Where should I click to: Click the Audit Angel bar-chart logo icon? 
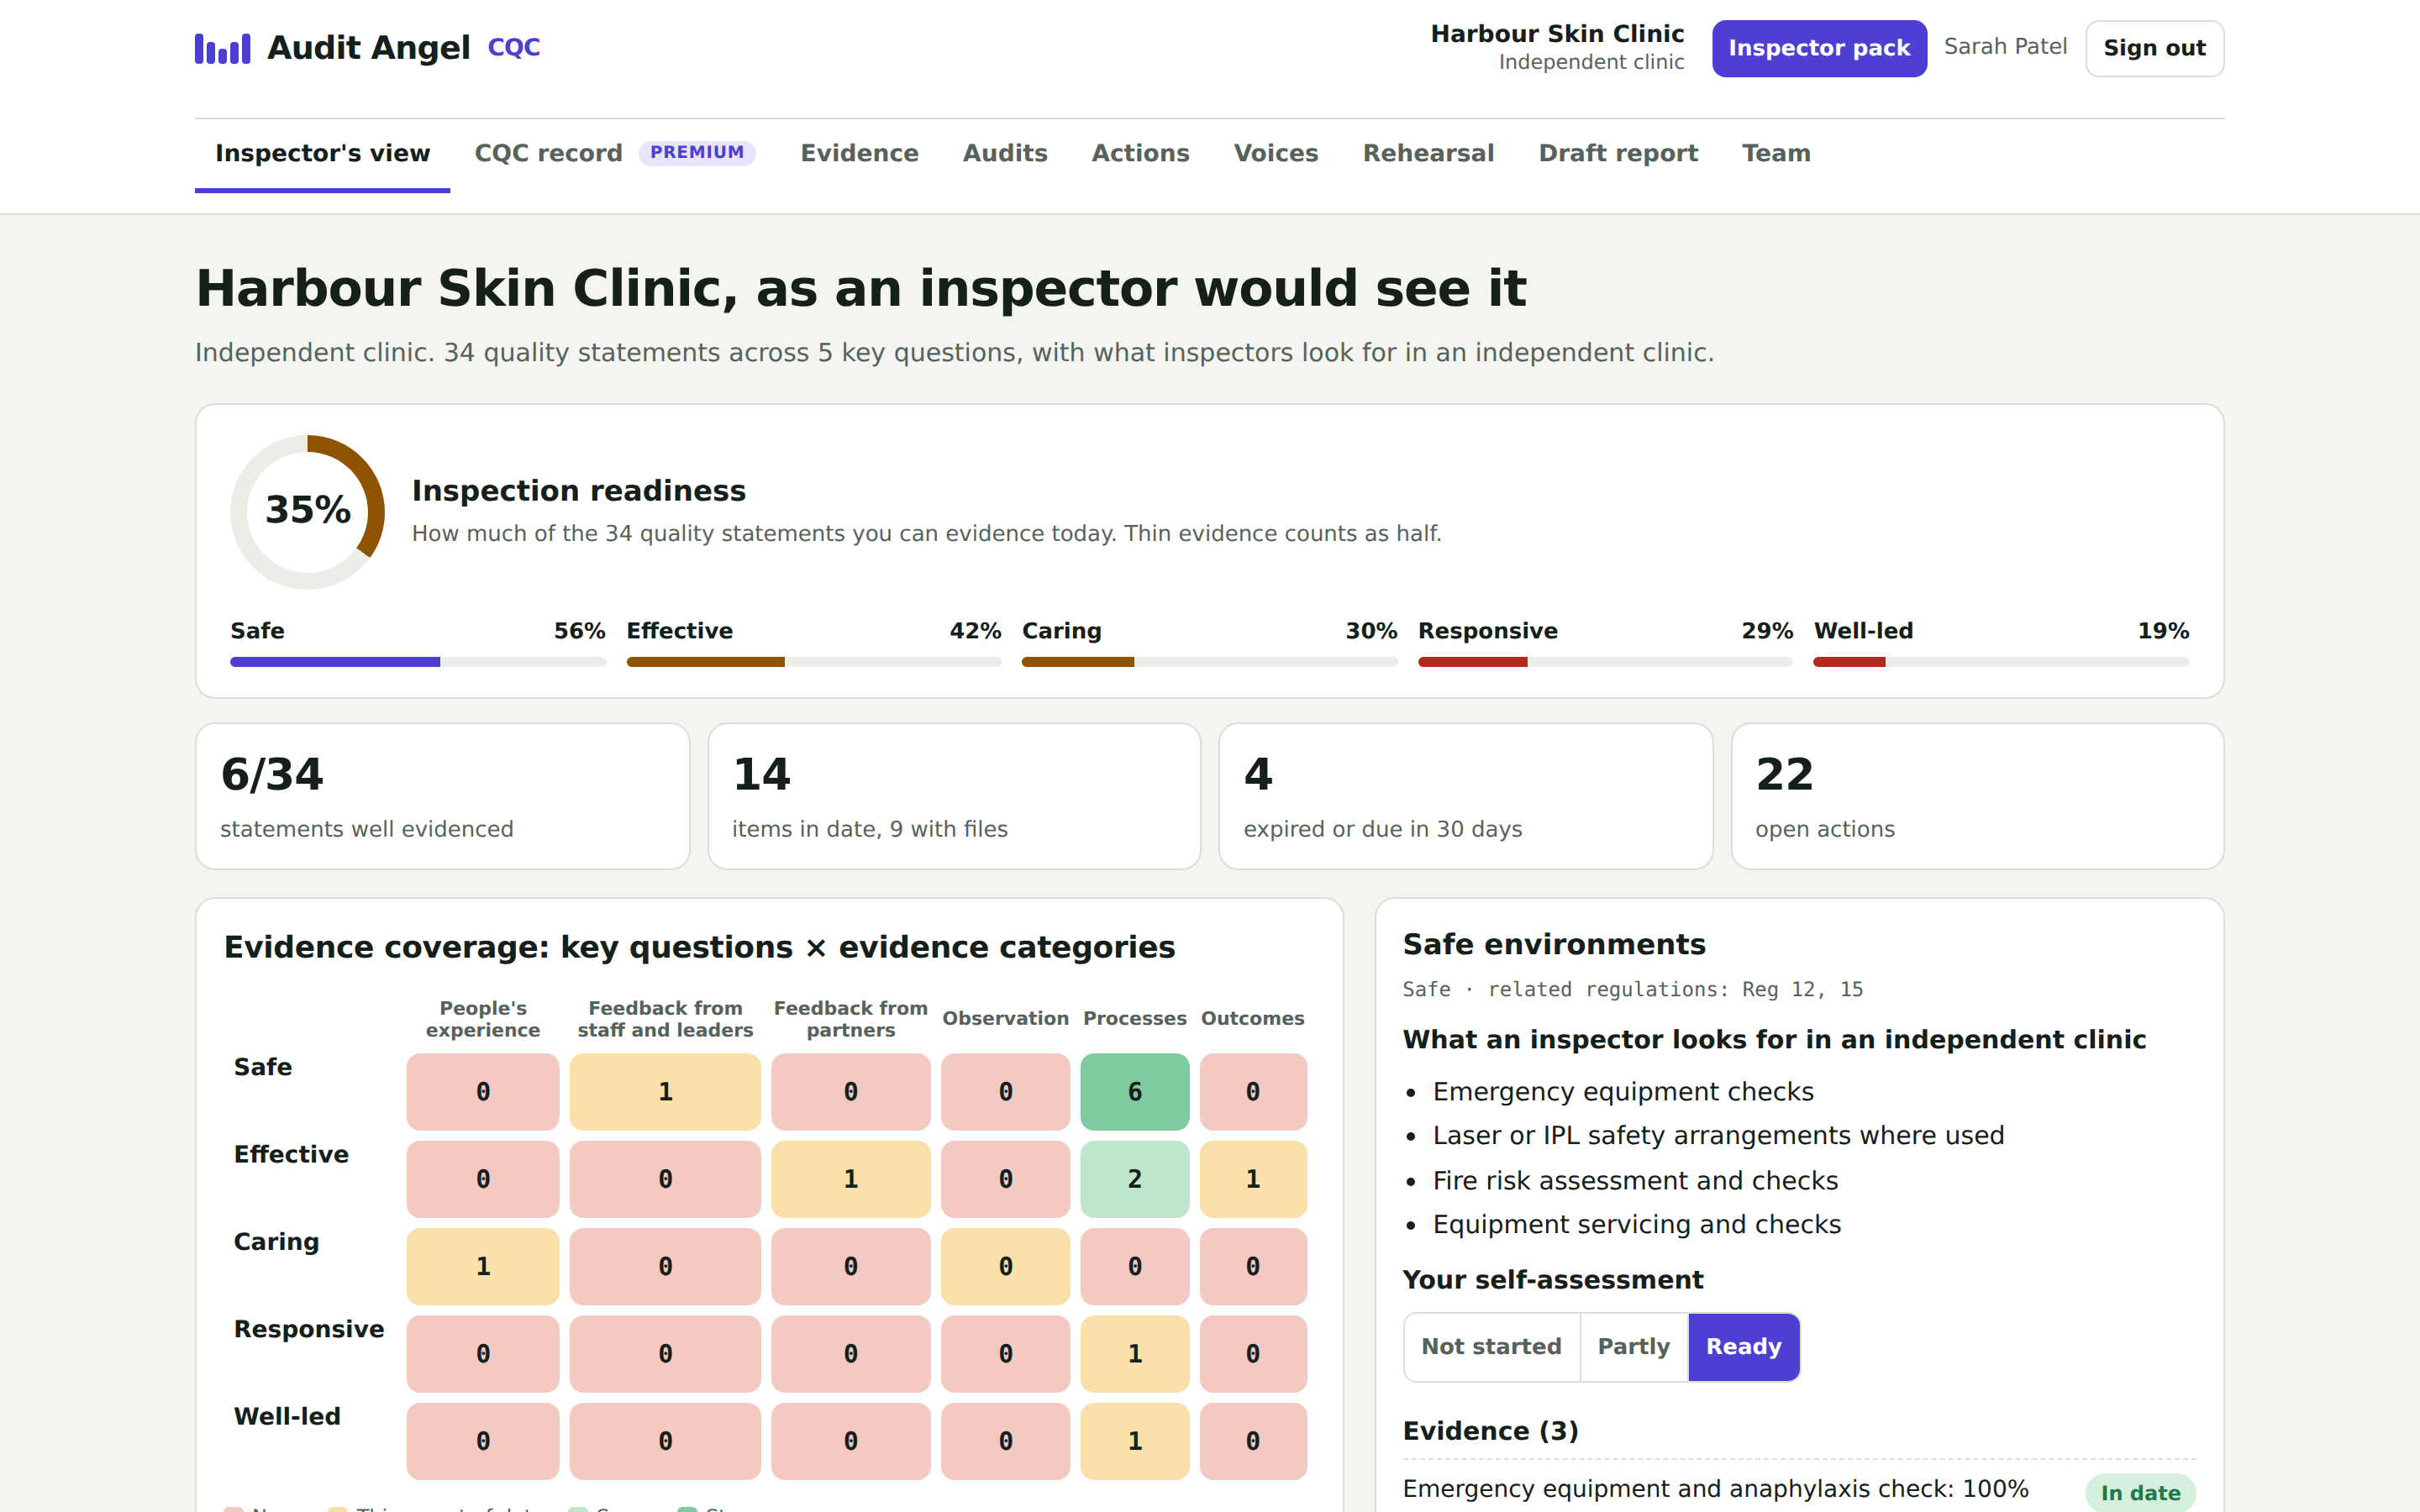tap(222, 48)
